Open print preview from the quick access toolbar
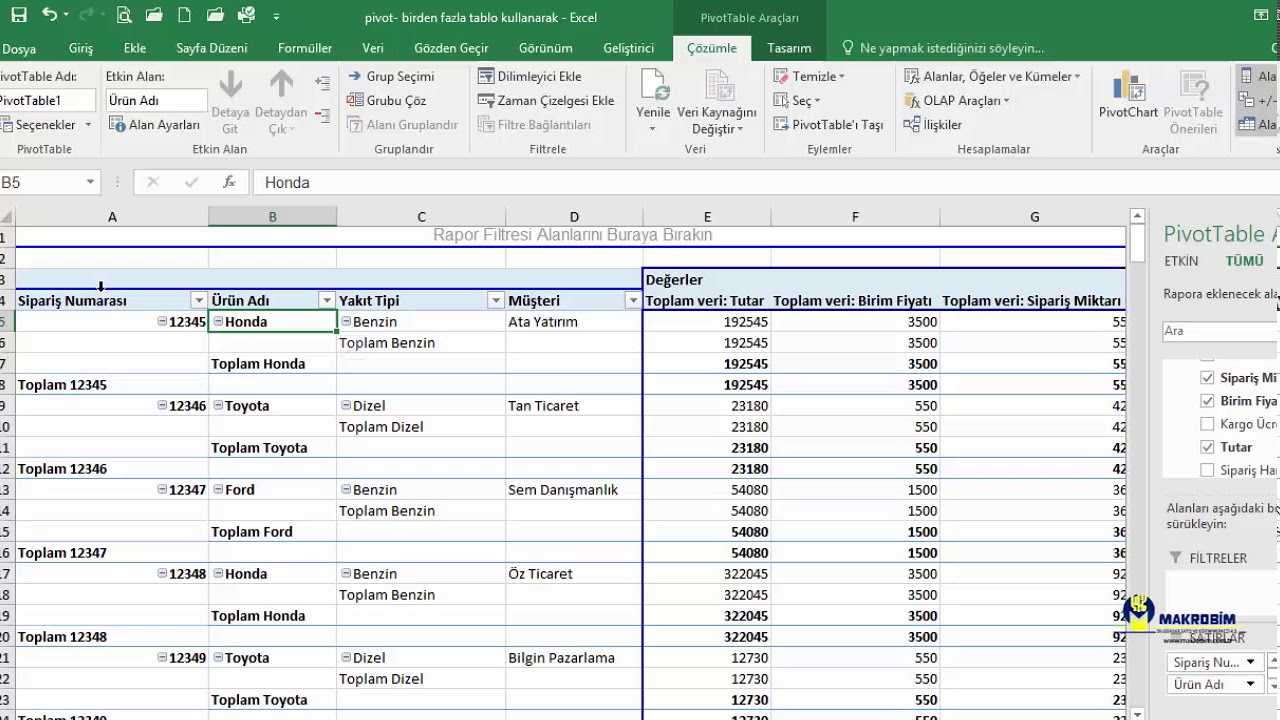1280x720 pixels. (124, 16)
